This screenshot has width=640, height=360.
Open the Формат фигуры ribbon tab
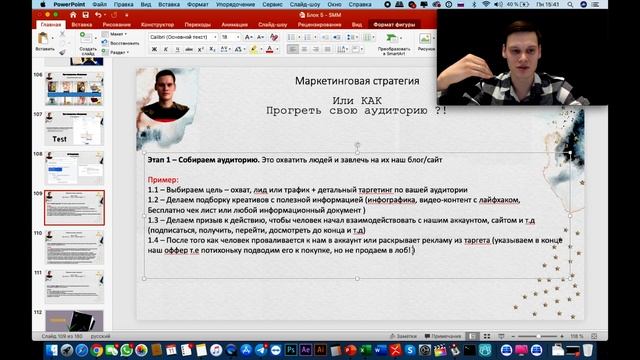(394, 24)
